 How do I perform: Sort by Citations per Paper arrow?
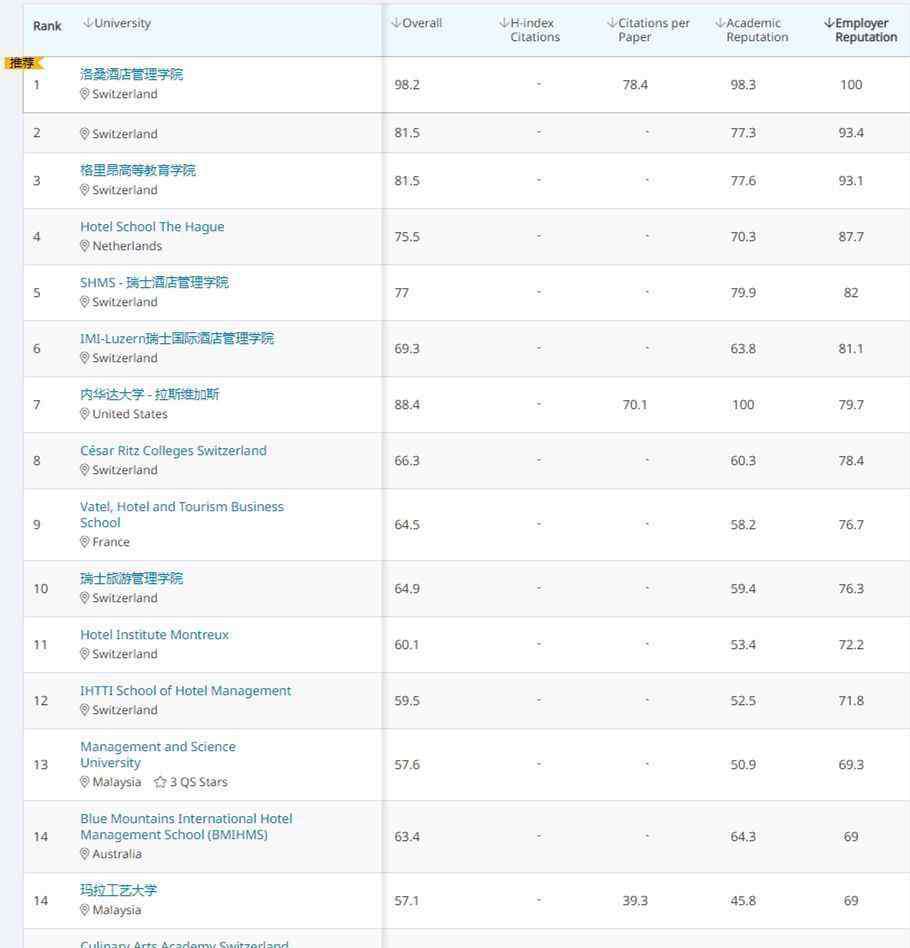612,23
